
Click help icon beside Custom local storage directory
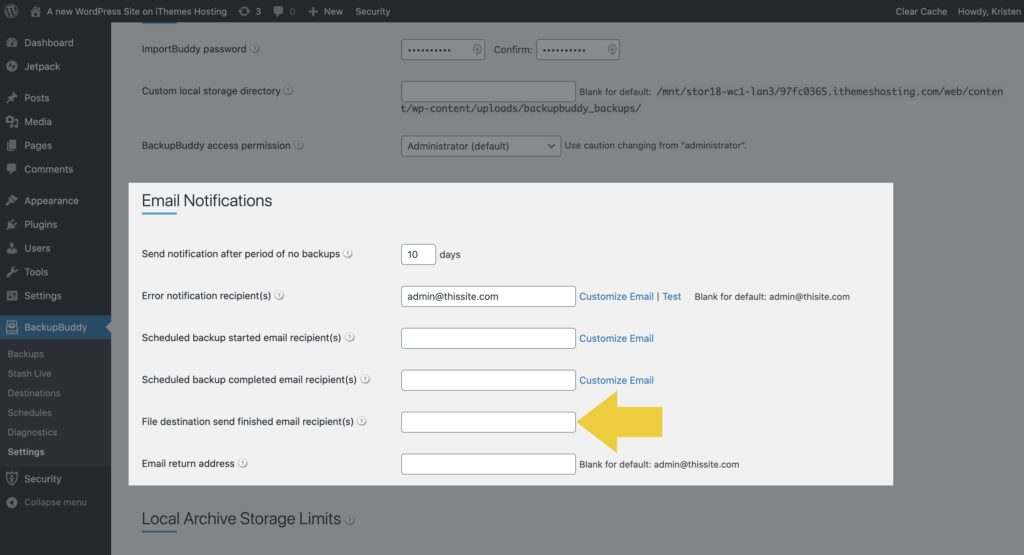click(x=288, y=91)
